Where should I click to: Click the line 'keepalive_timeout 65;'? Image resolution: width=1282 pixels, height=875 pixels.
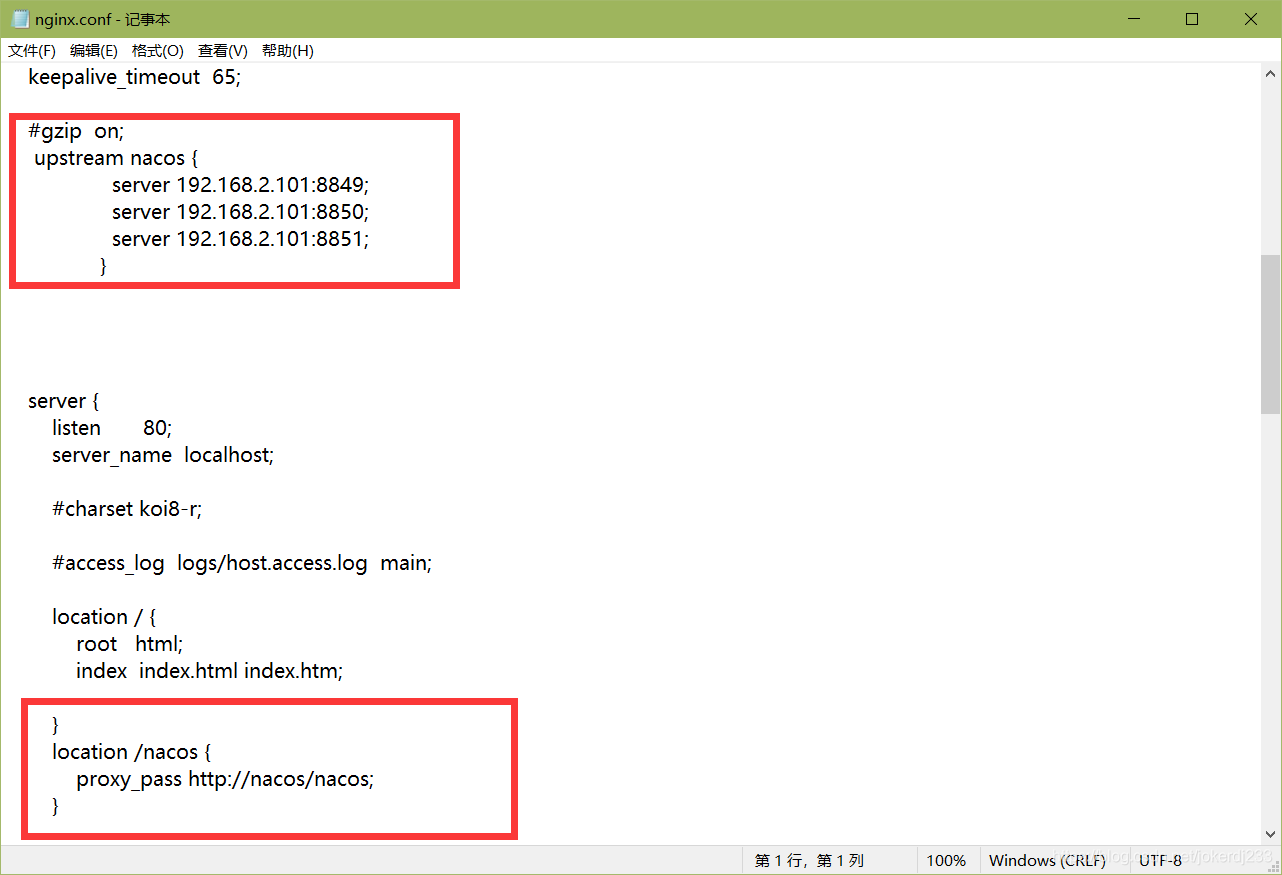point(134,77)
